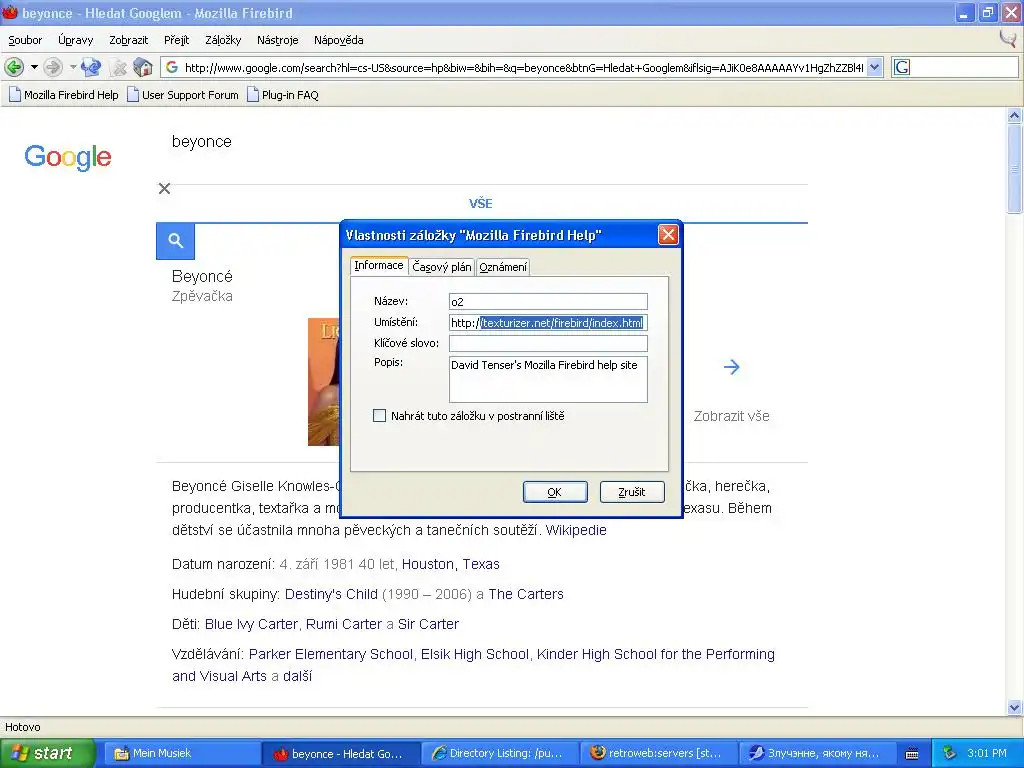Click the system tray icon beside the clock
The width and height of the screenshot is (1024, 768).
tap(950, 753)
